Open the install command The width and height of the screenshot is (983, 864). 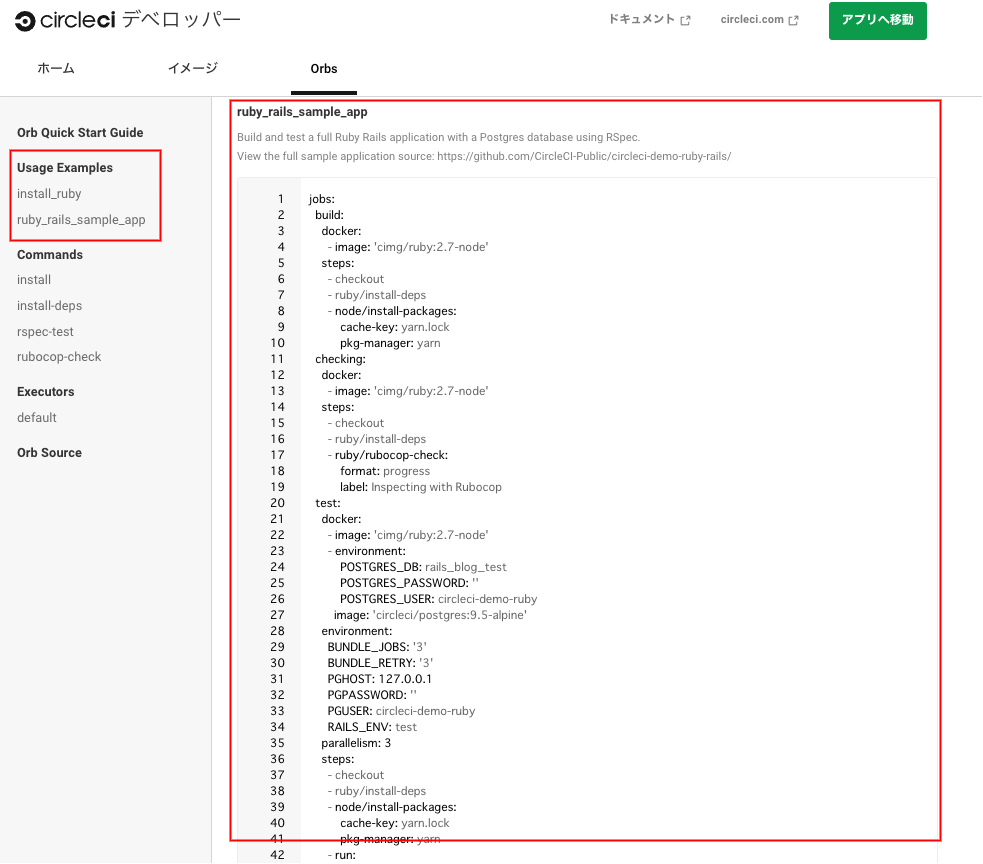(34, 280)
